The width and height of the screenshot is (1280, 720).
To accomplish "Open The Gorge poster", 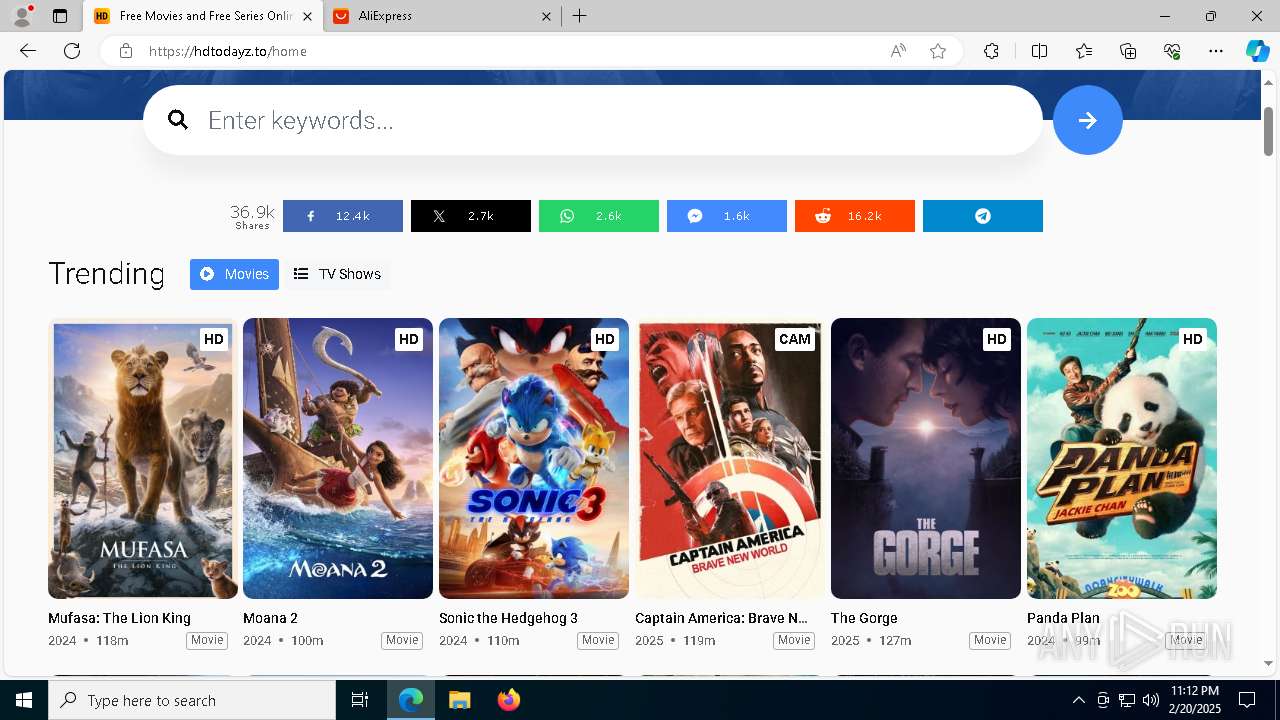I will 926,458.
